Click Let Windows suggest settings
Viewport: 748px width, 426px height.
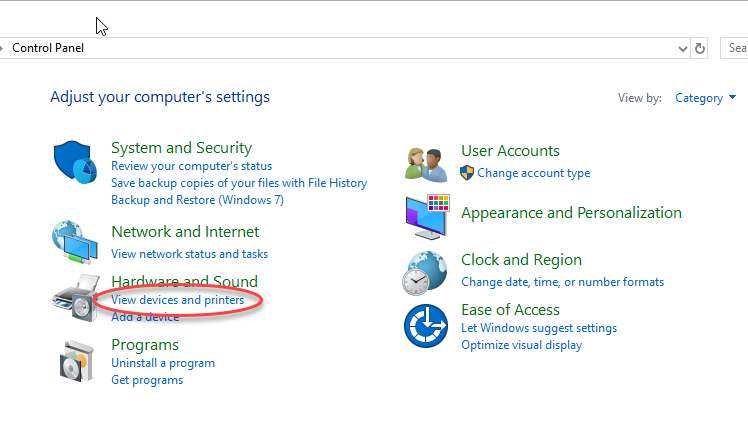pyautogui.click(x=539, y=328)
